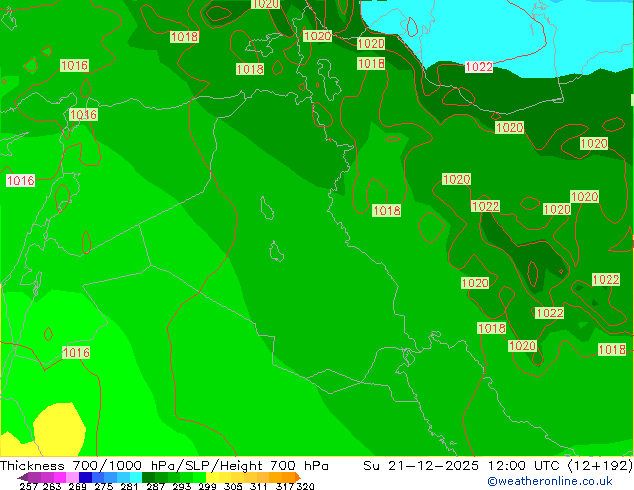Viewport: 634px width, 490px height.
Task: Click the 'Thickness 700/1000 hPa/SLP/Height 700 hPa' title
Action: coord(164,466)
